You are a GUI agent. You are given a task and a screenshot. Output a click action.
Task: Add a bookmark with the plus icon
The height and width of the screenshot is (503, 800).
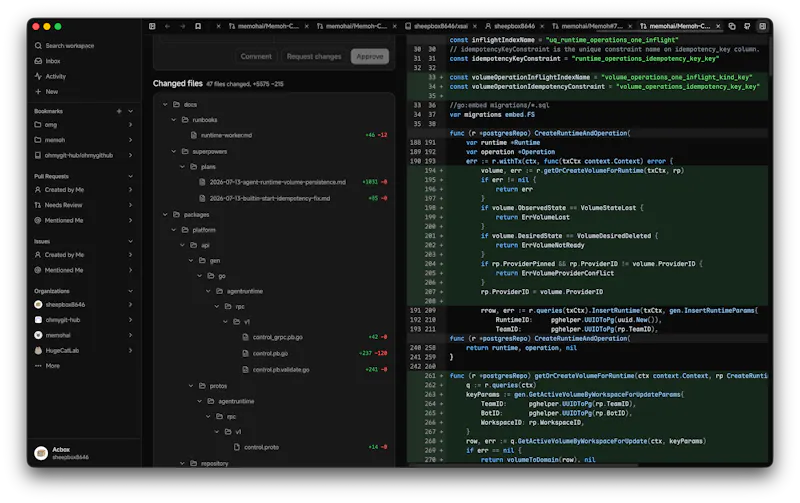pos(119,111)
